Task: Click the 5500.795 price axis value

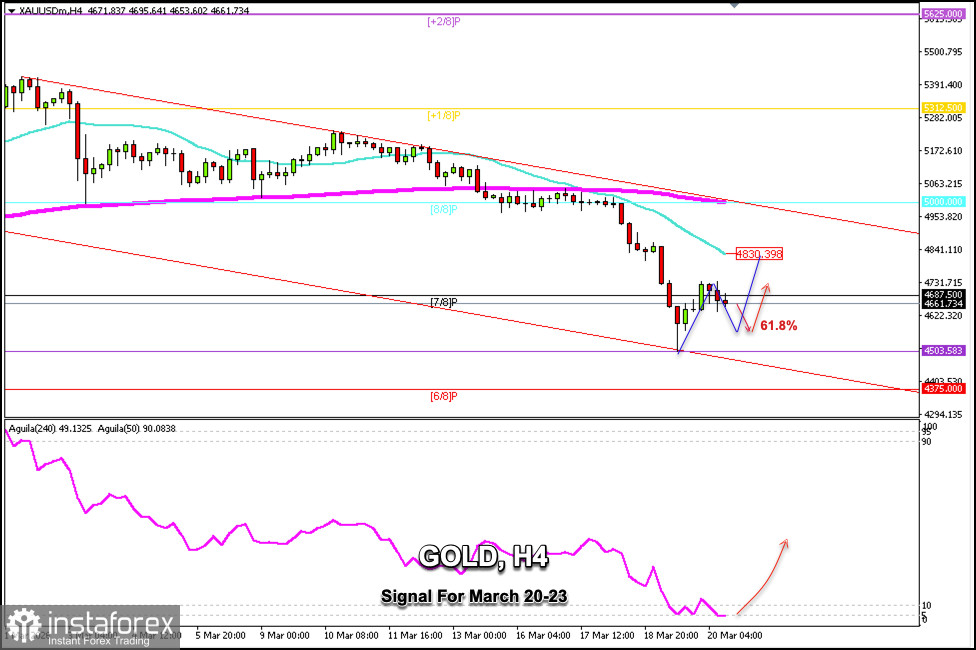Action: click(x=943, y=52)
